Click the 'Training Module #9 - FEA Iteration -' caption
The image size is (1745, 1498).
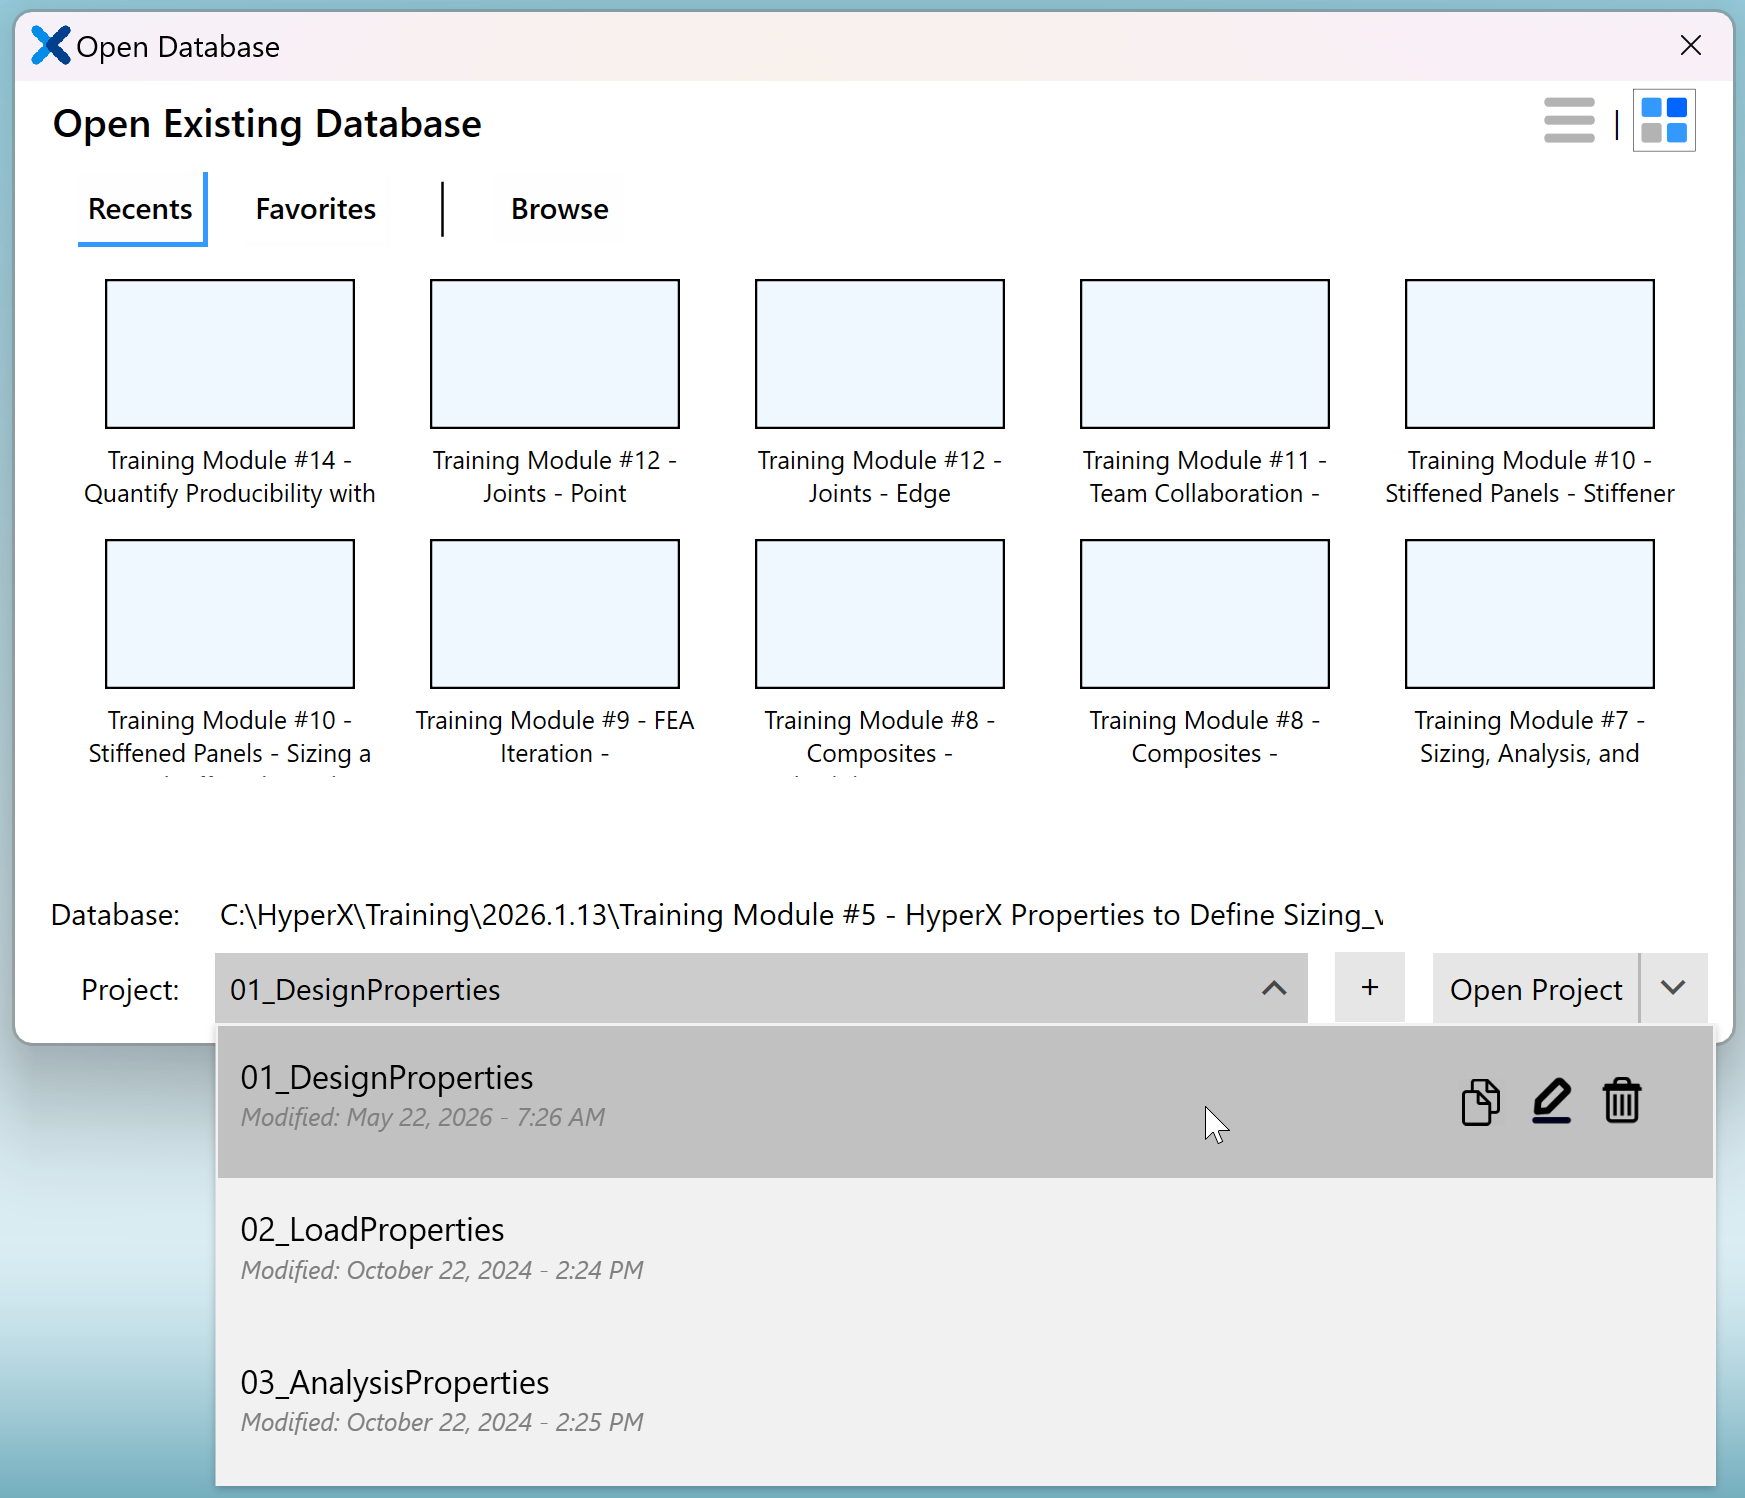tap(555, 737)
